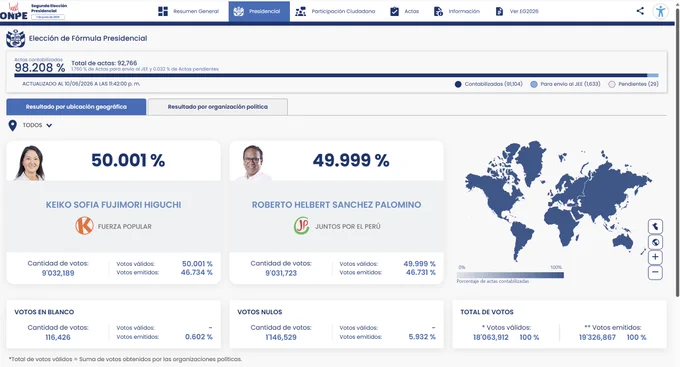This screenshot has height=367, width=680.
Task: Select Resultado por ubicación geográfica tab
Action: pos(76,107)
